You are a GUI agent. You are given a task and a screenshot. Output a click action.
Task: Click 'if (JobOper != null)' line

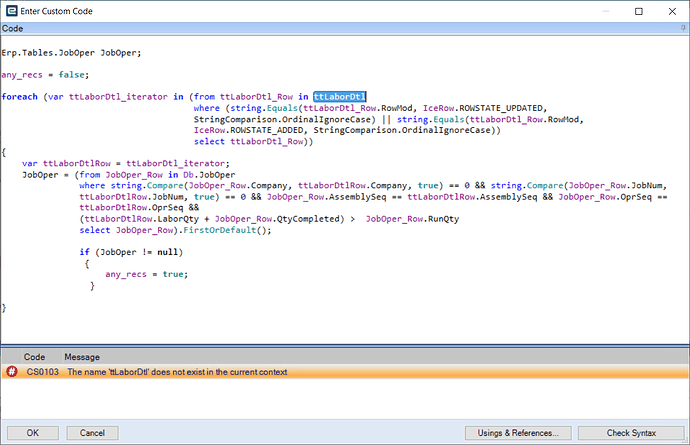coord(131,252)
